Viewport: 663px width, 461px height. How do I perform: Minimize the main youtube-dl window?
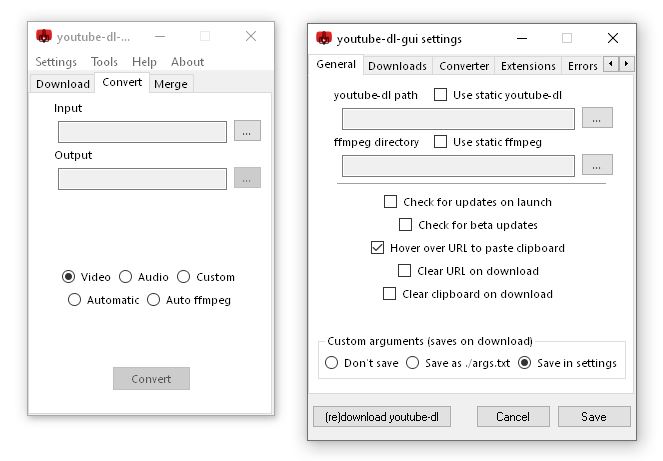[x=160, y=36]
